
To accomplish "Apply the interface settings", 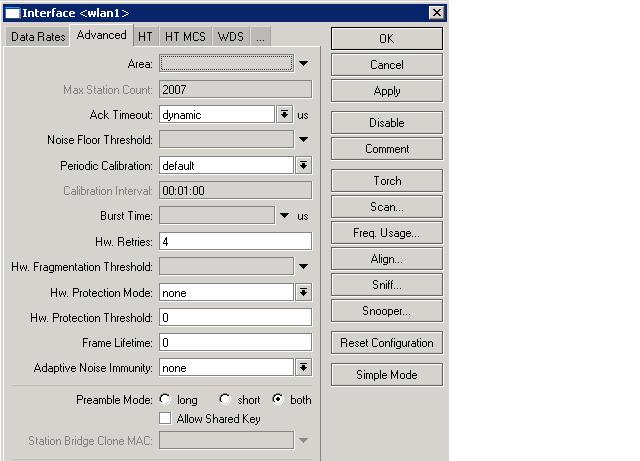I will click(387, 91).
